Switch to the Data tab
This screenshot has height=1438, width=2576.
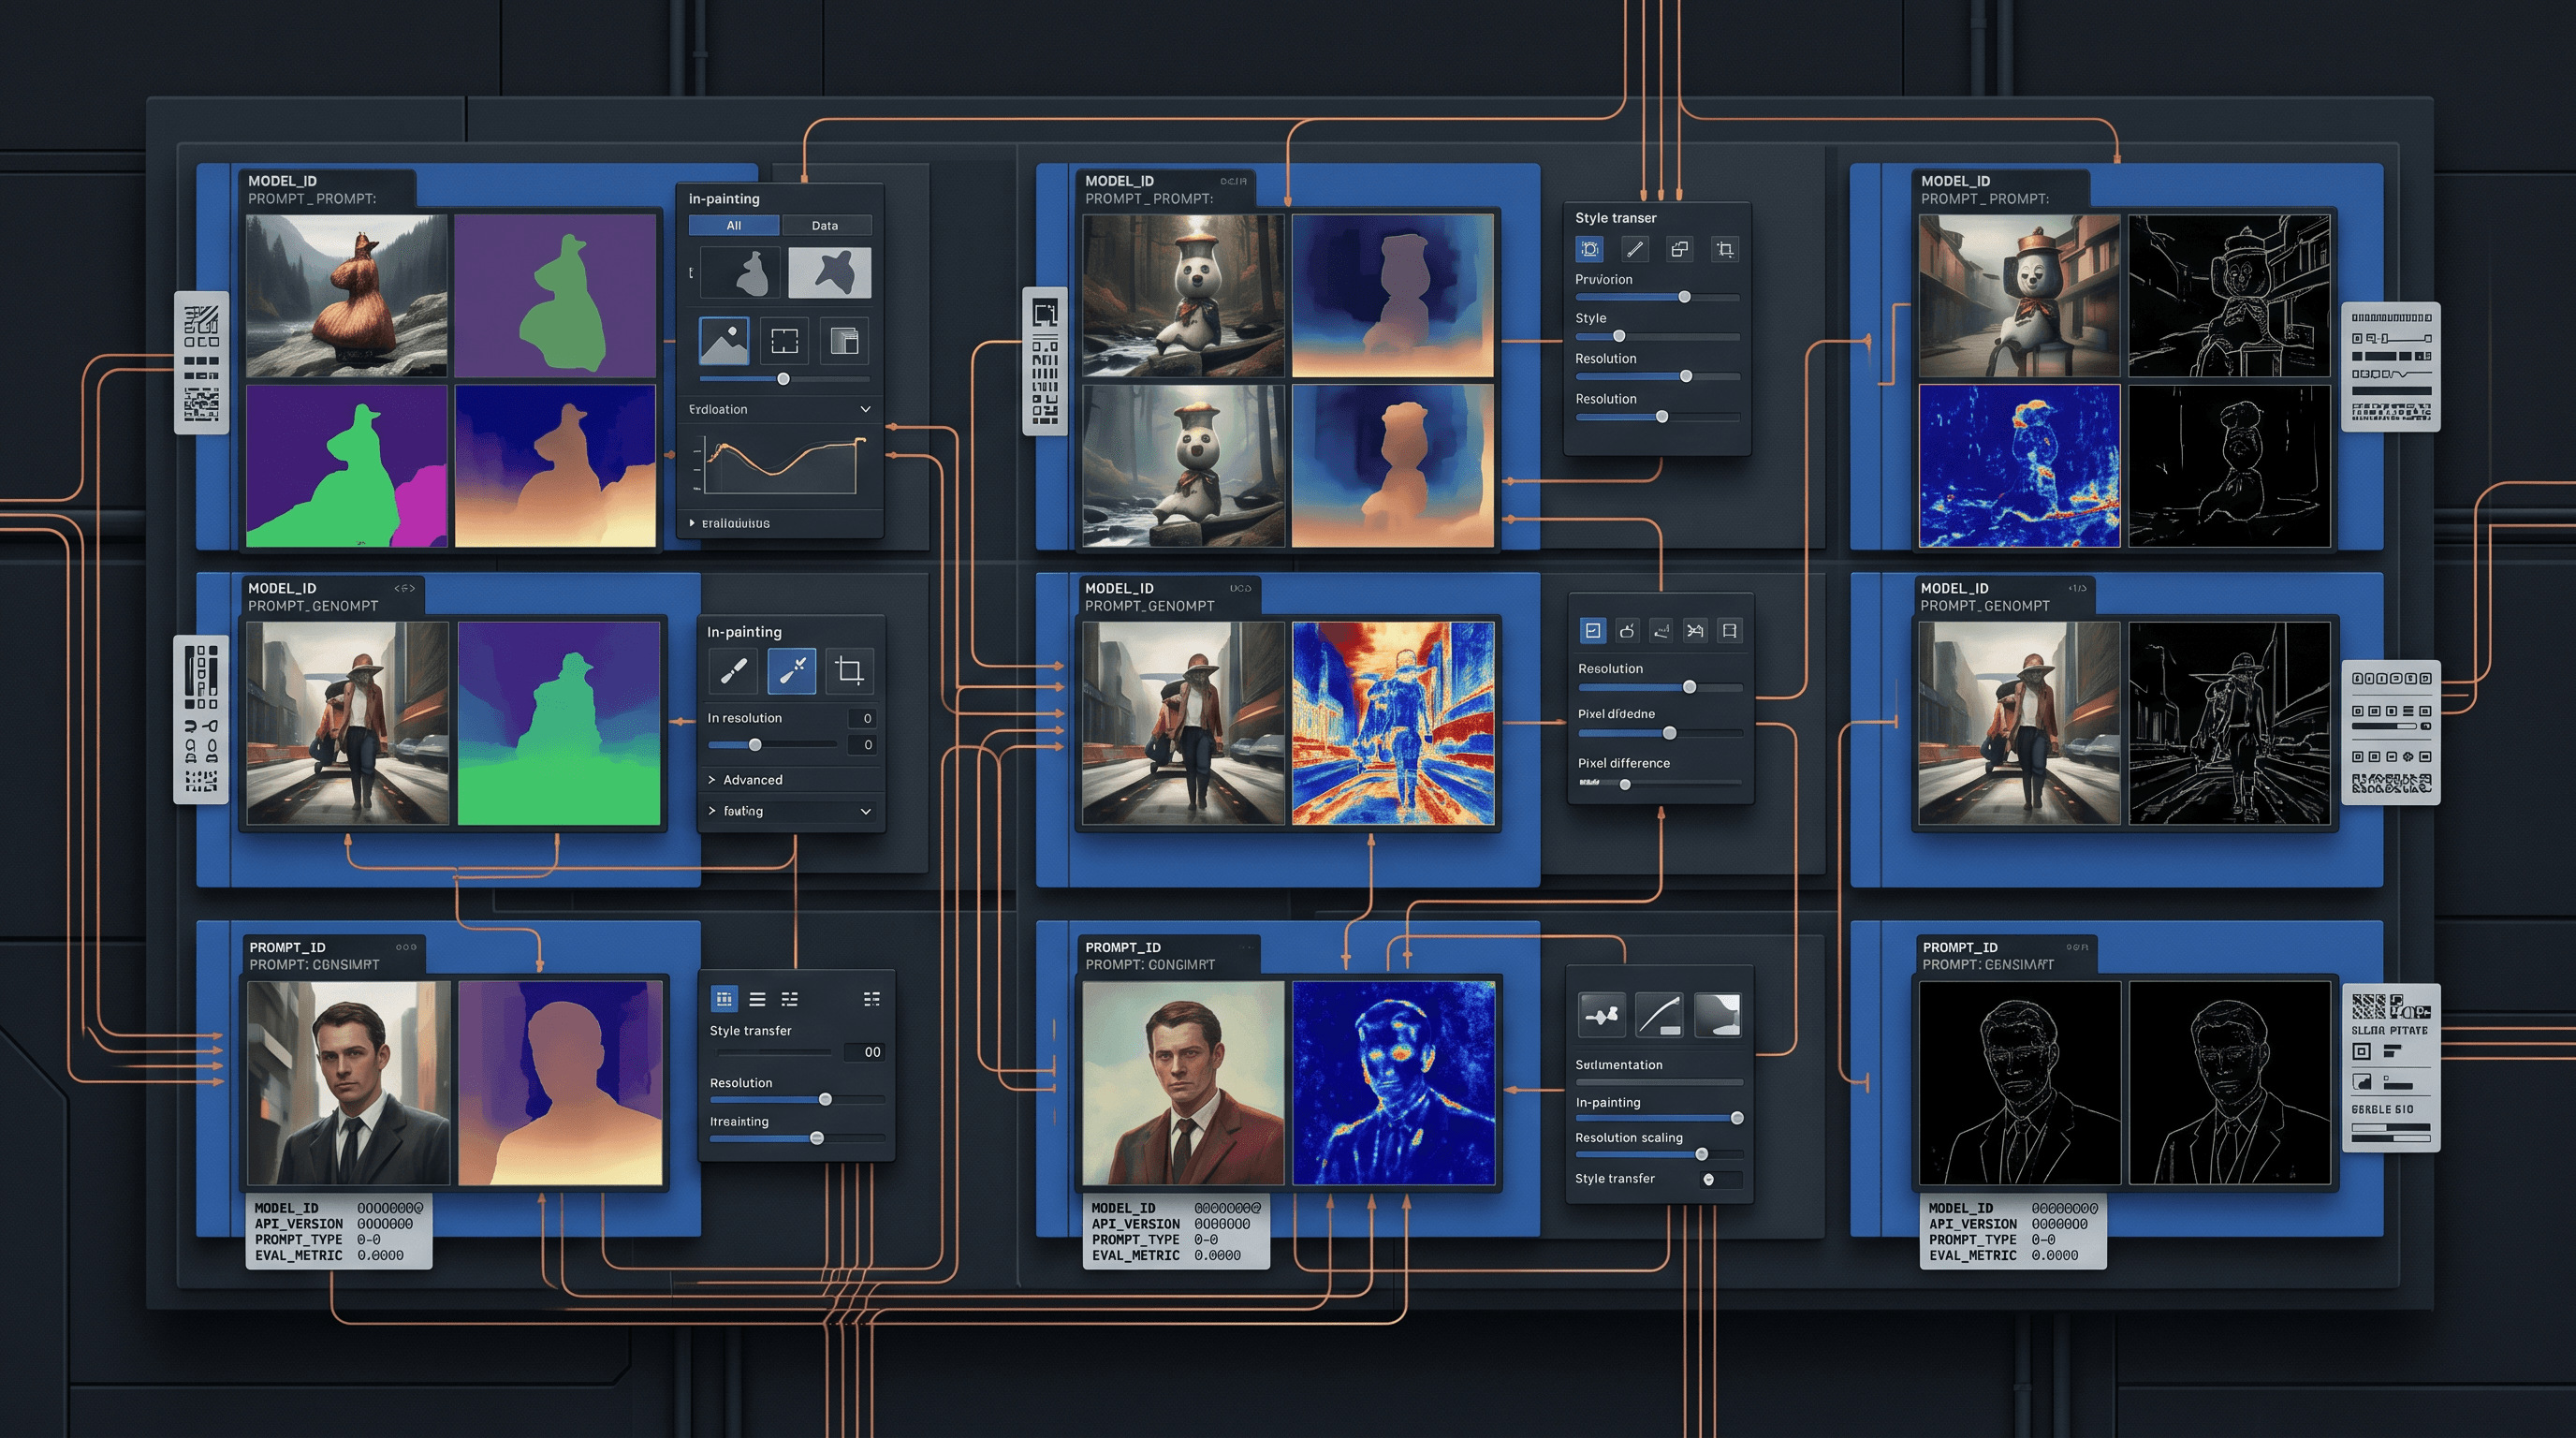click(825, 226)
